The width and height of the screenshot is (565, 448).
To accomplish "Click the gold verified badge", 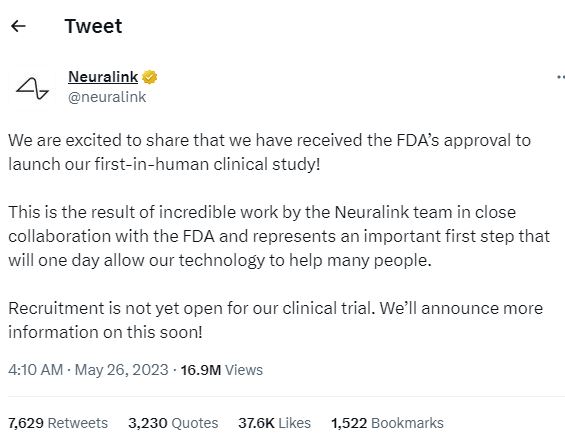I will click(150, 77).
